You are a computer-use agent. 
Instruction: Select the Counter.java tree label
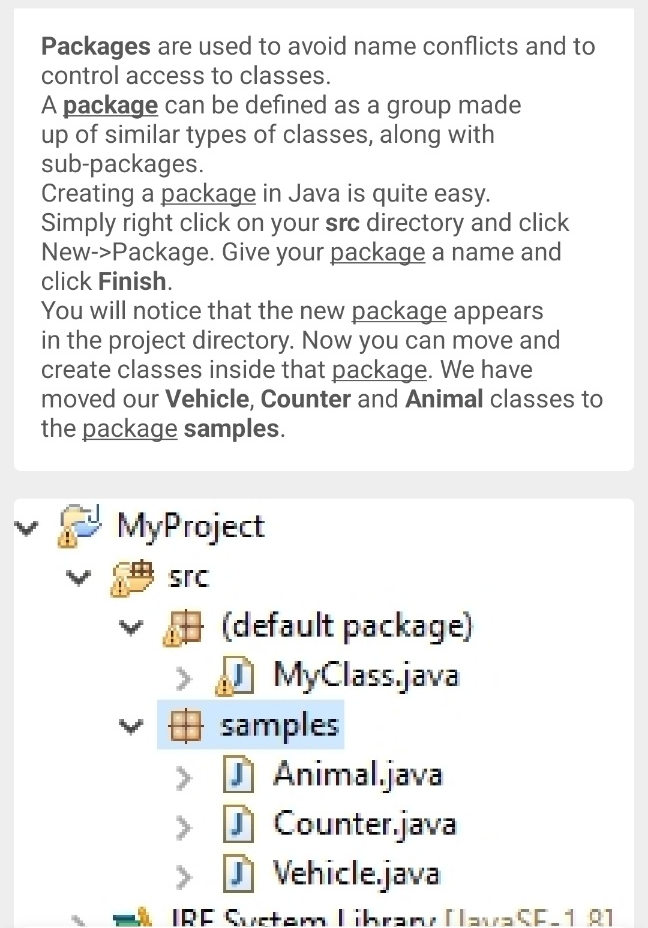tap(365, 824)
